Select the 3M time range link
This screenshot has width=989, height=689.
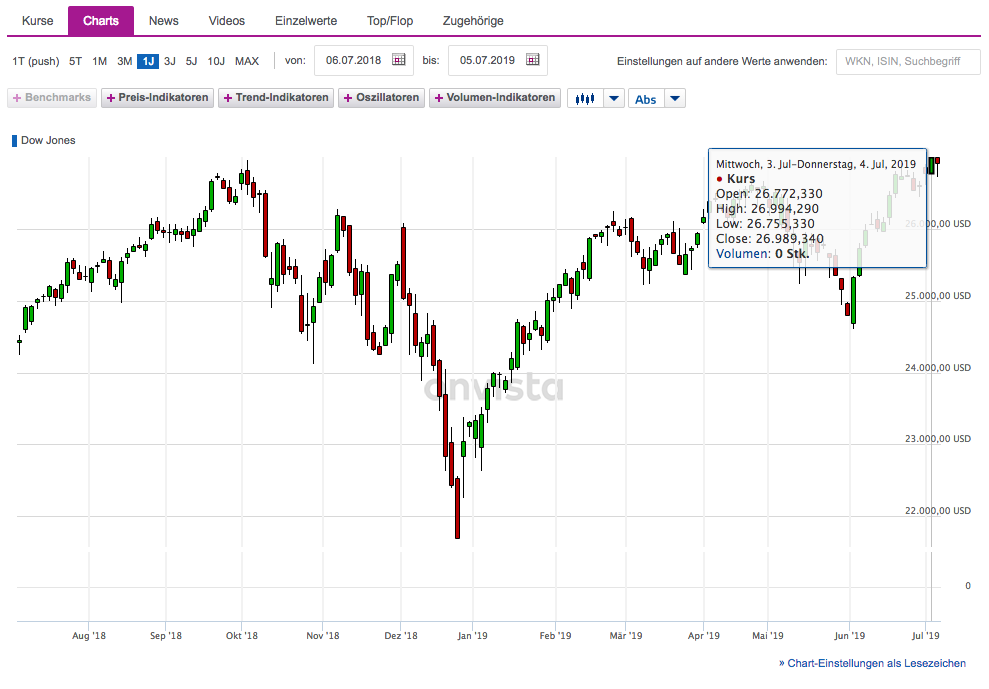[124, 61]
